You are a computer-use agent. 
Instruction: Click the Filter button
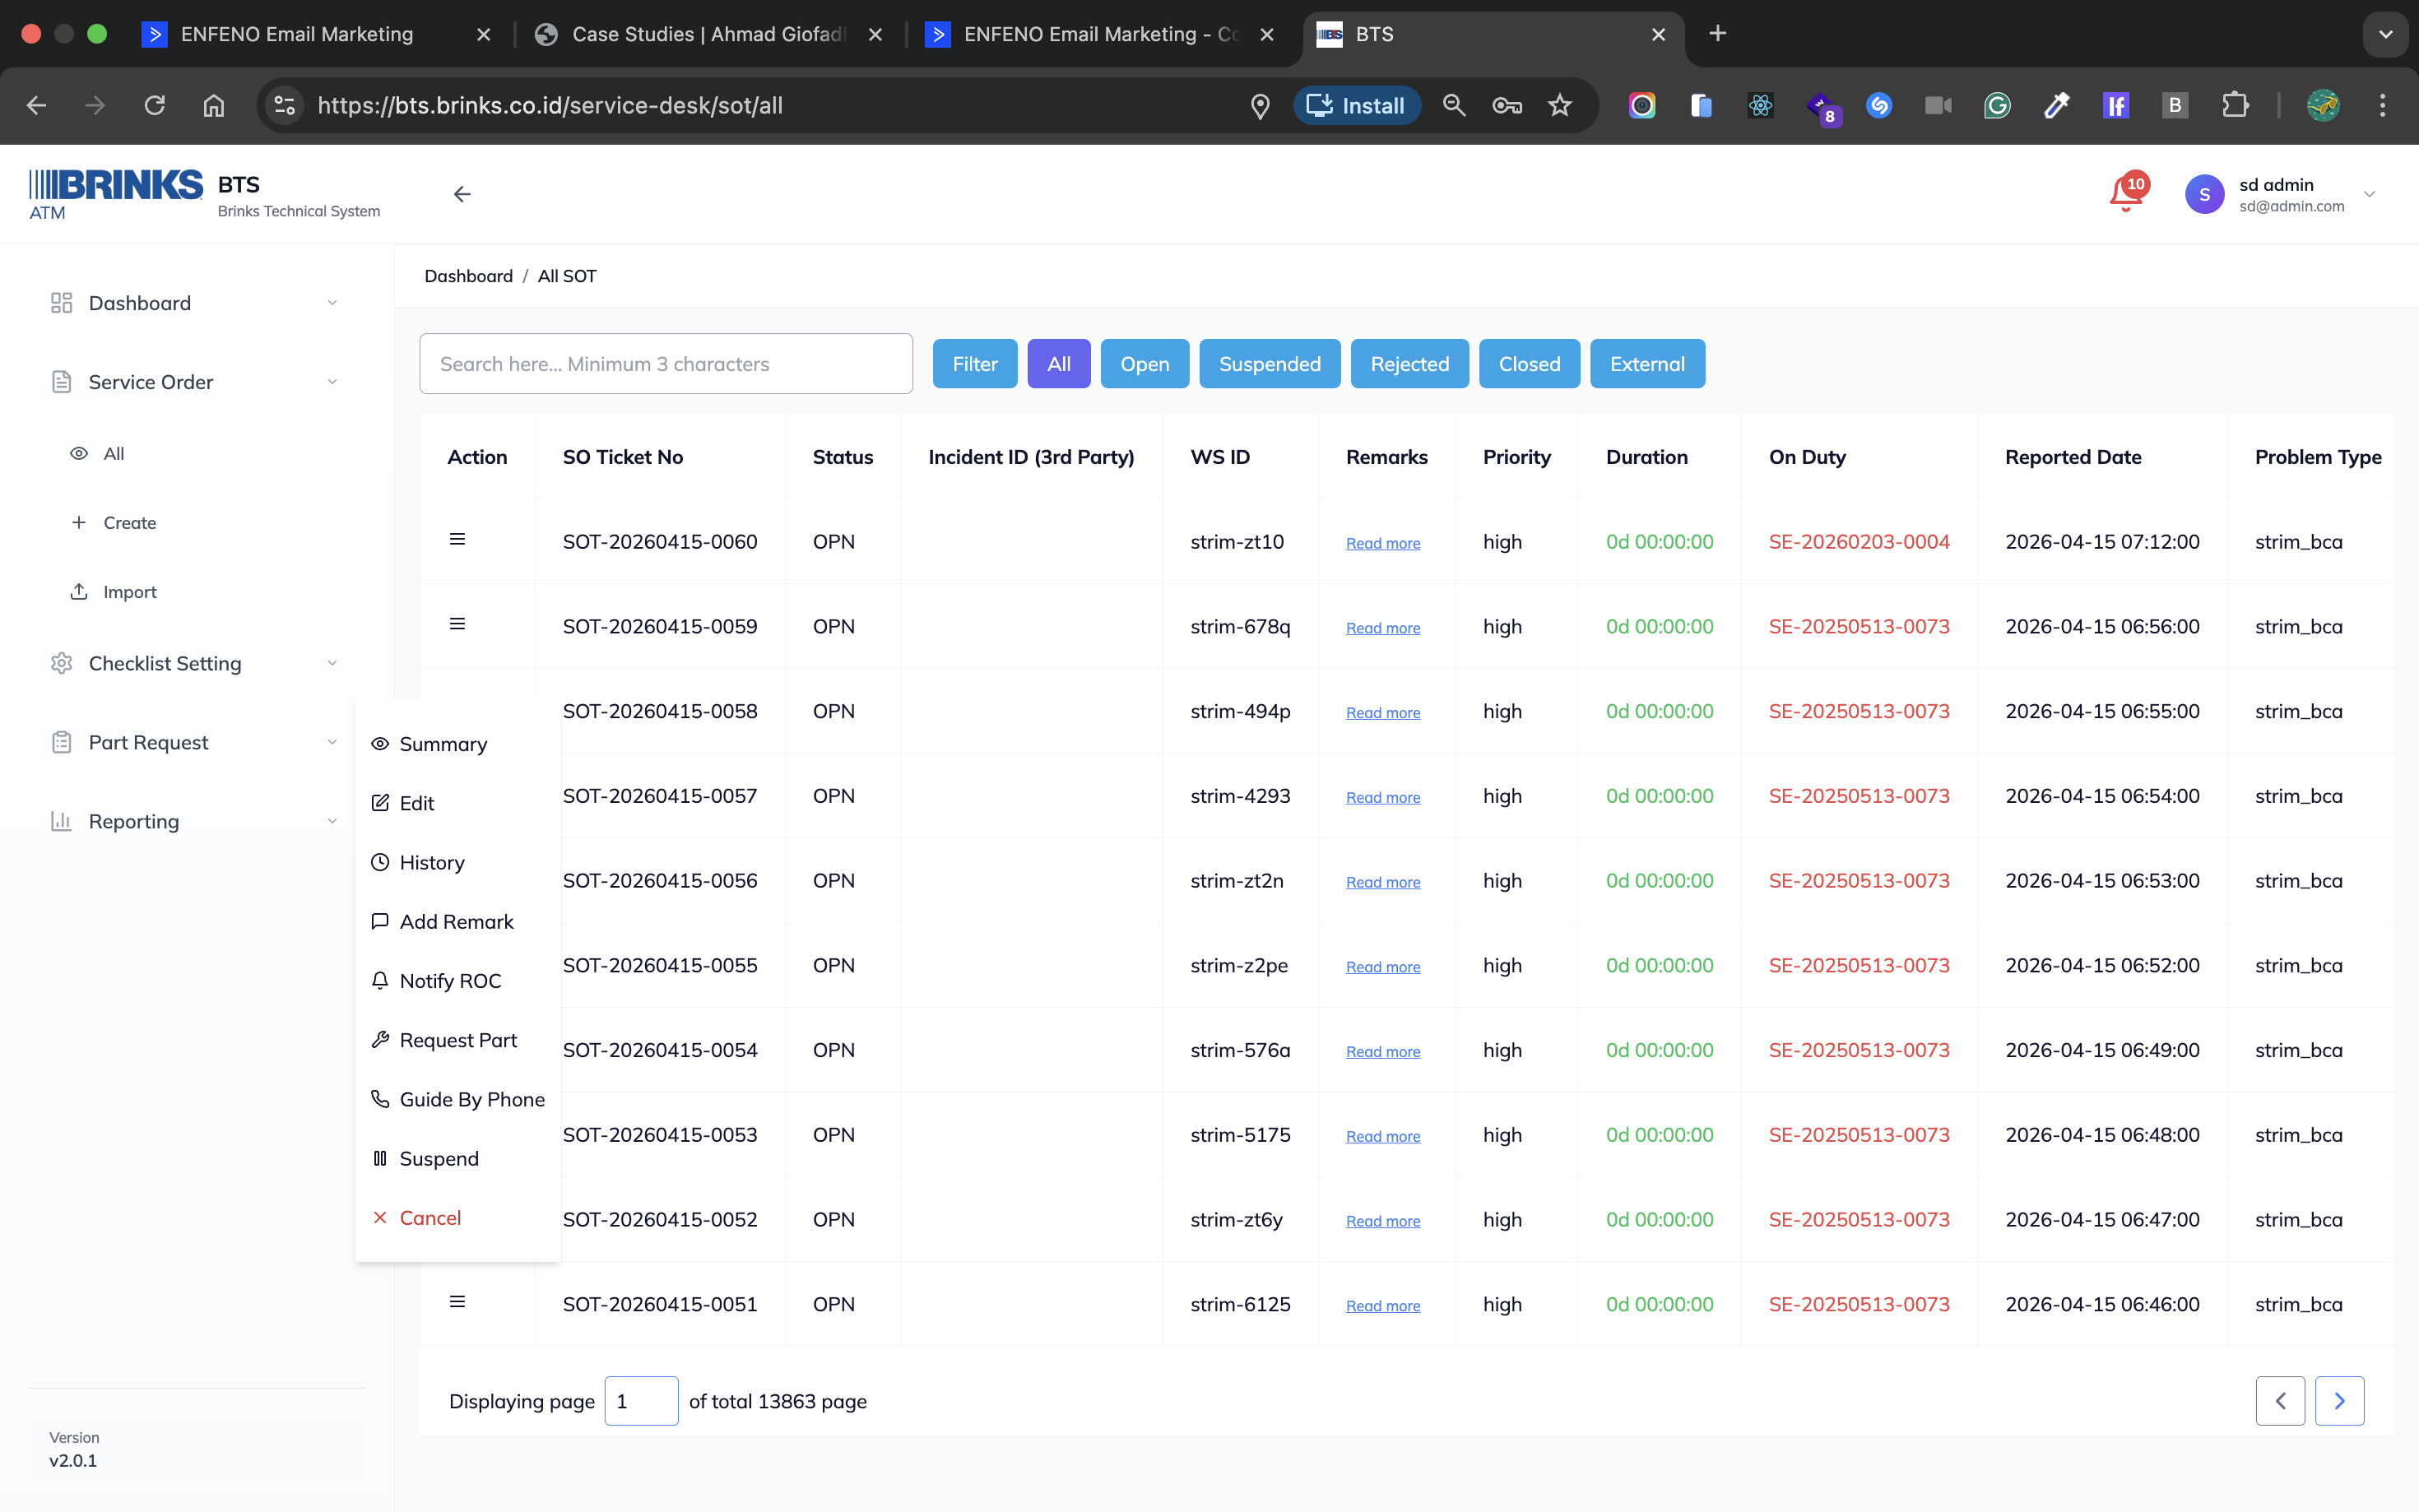[974, 364]
